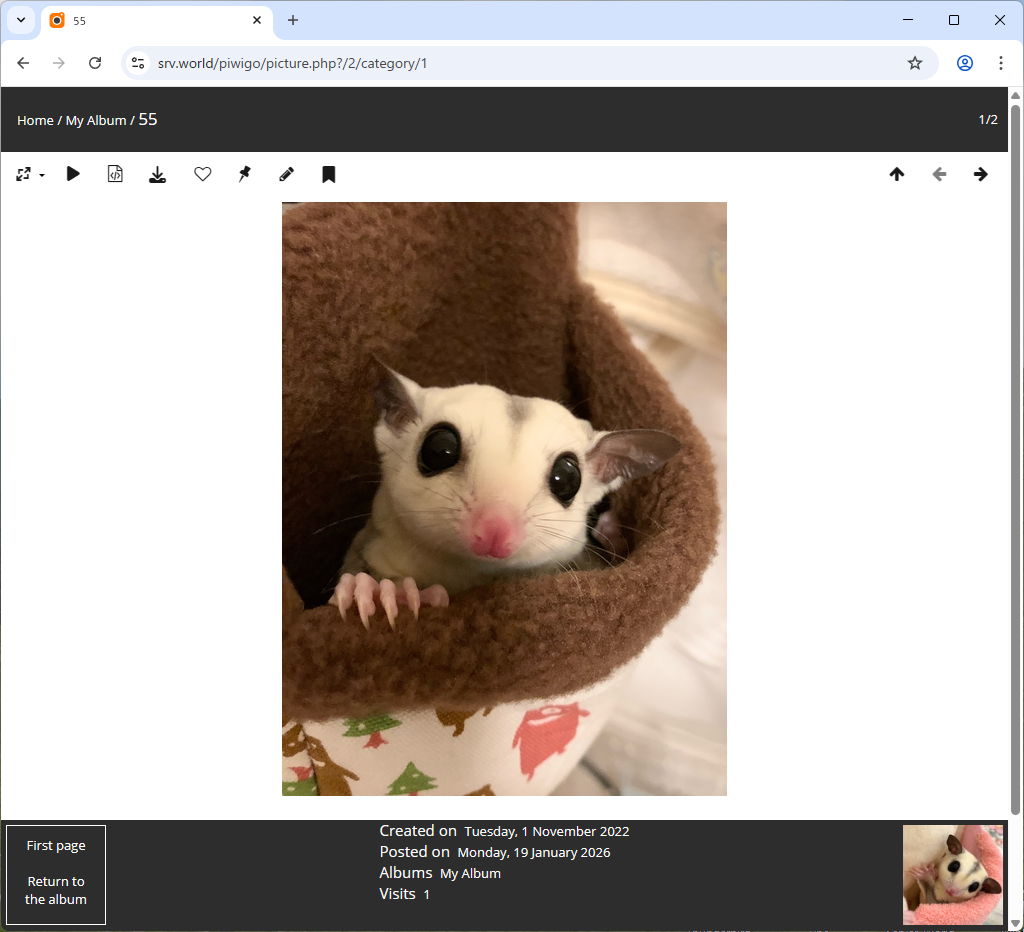Navigate to My Album breadcrumb
The width and height of the screenshot is (1024, 932).
tap(95, 120)
